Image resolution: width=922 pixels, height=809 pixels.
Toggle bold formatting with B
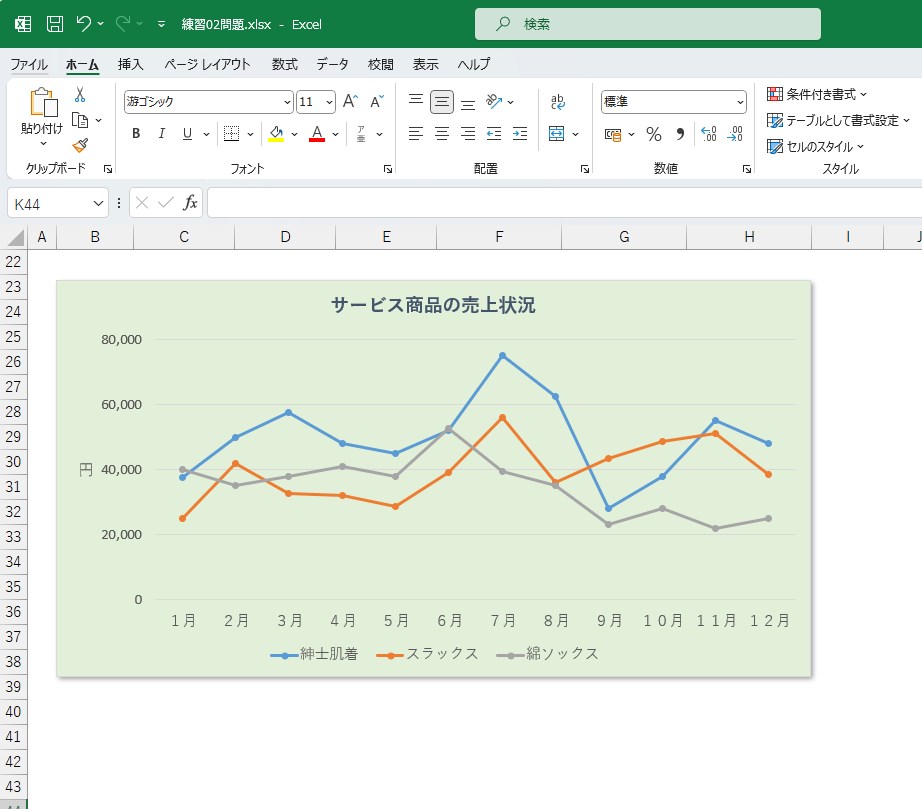coord(136,134)
